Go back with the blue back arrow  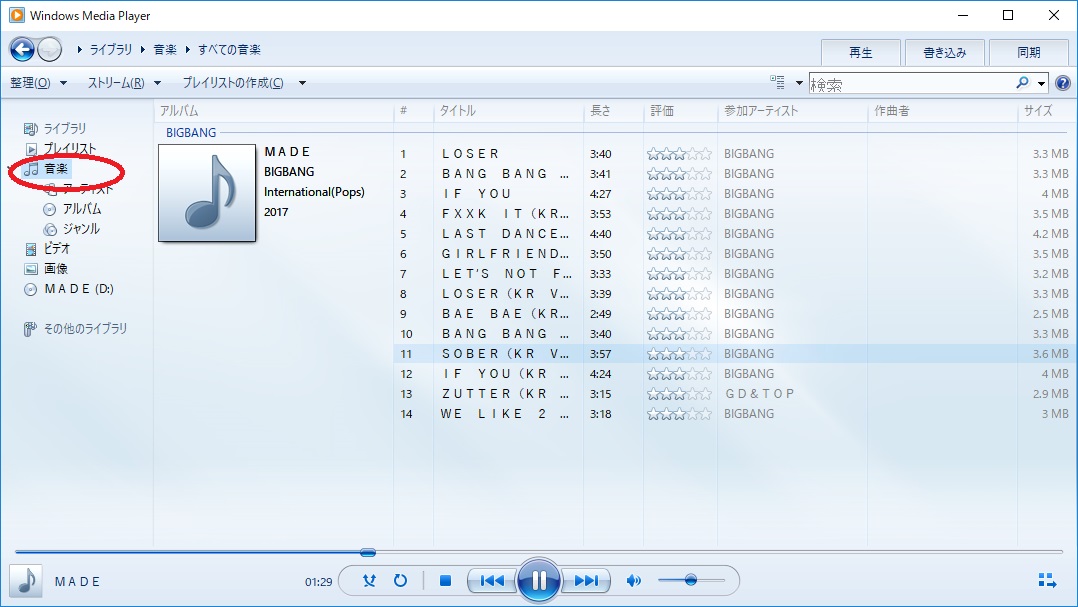pyautogui.click(x=22, y=49)
